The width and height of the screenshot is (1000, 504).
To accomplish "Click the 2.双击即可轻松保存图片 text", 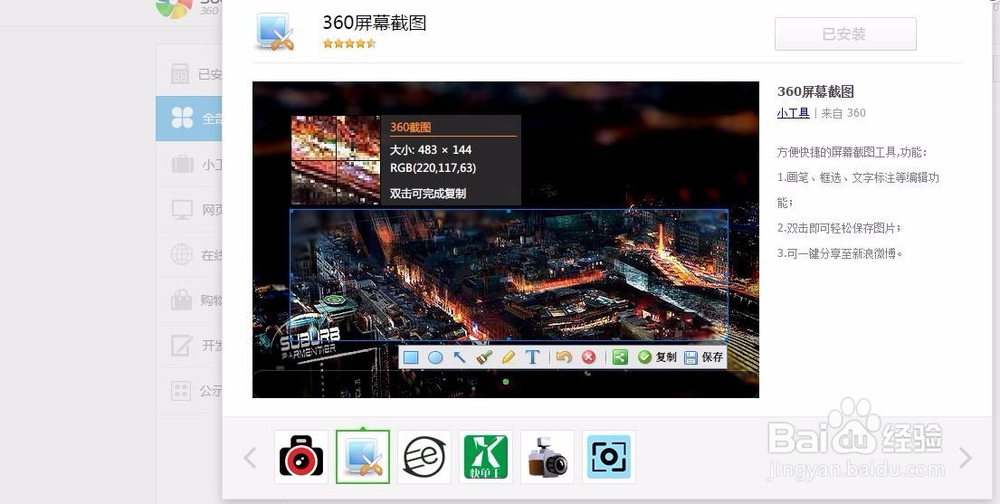I will (x=839, y=228).
